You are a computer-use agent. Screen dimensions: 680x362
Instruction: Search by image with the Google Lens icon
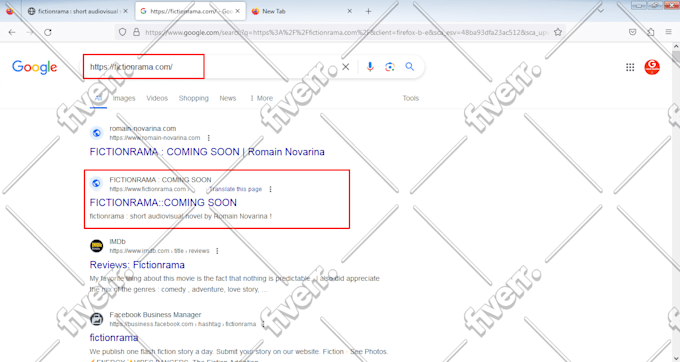(389, 67)
